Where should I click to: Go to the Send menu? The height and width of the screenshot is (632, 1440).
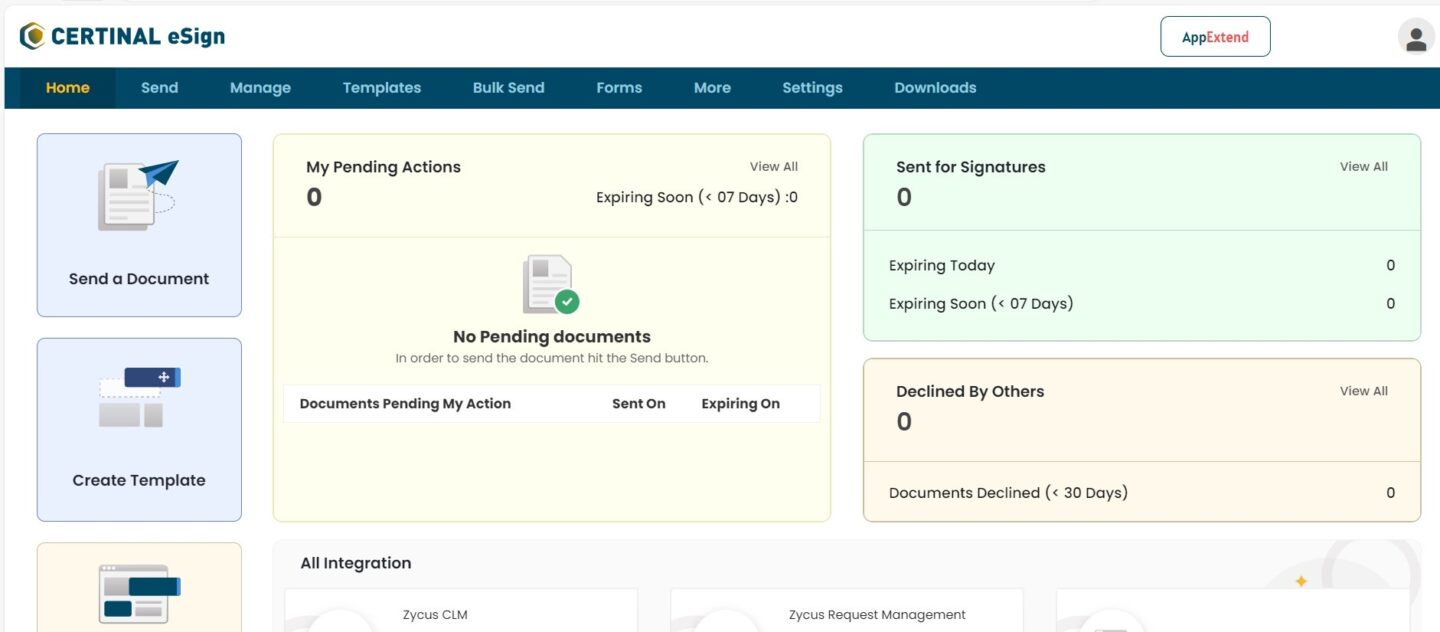click(x=159, y=88)
